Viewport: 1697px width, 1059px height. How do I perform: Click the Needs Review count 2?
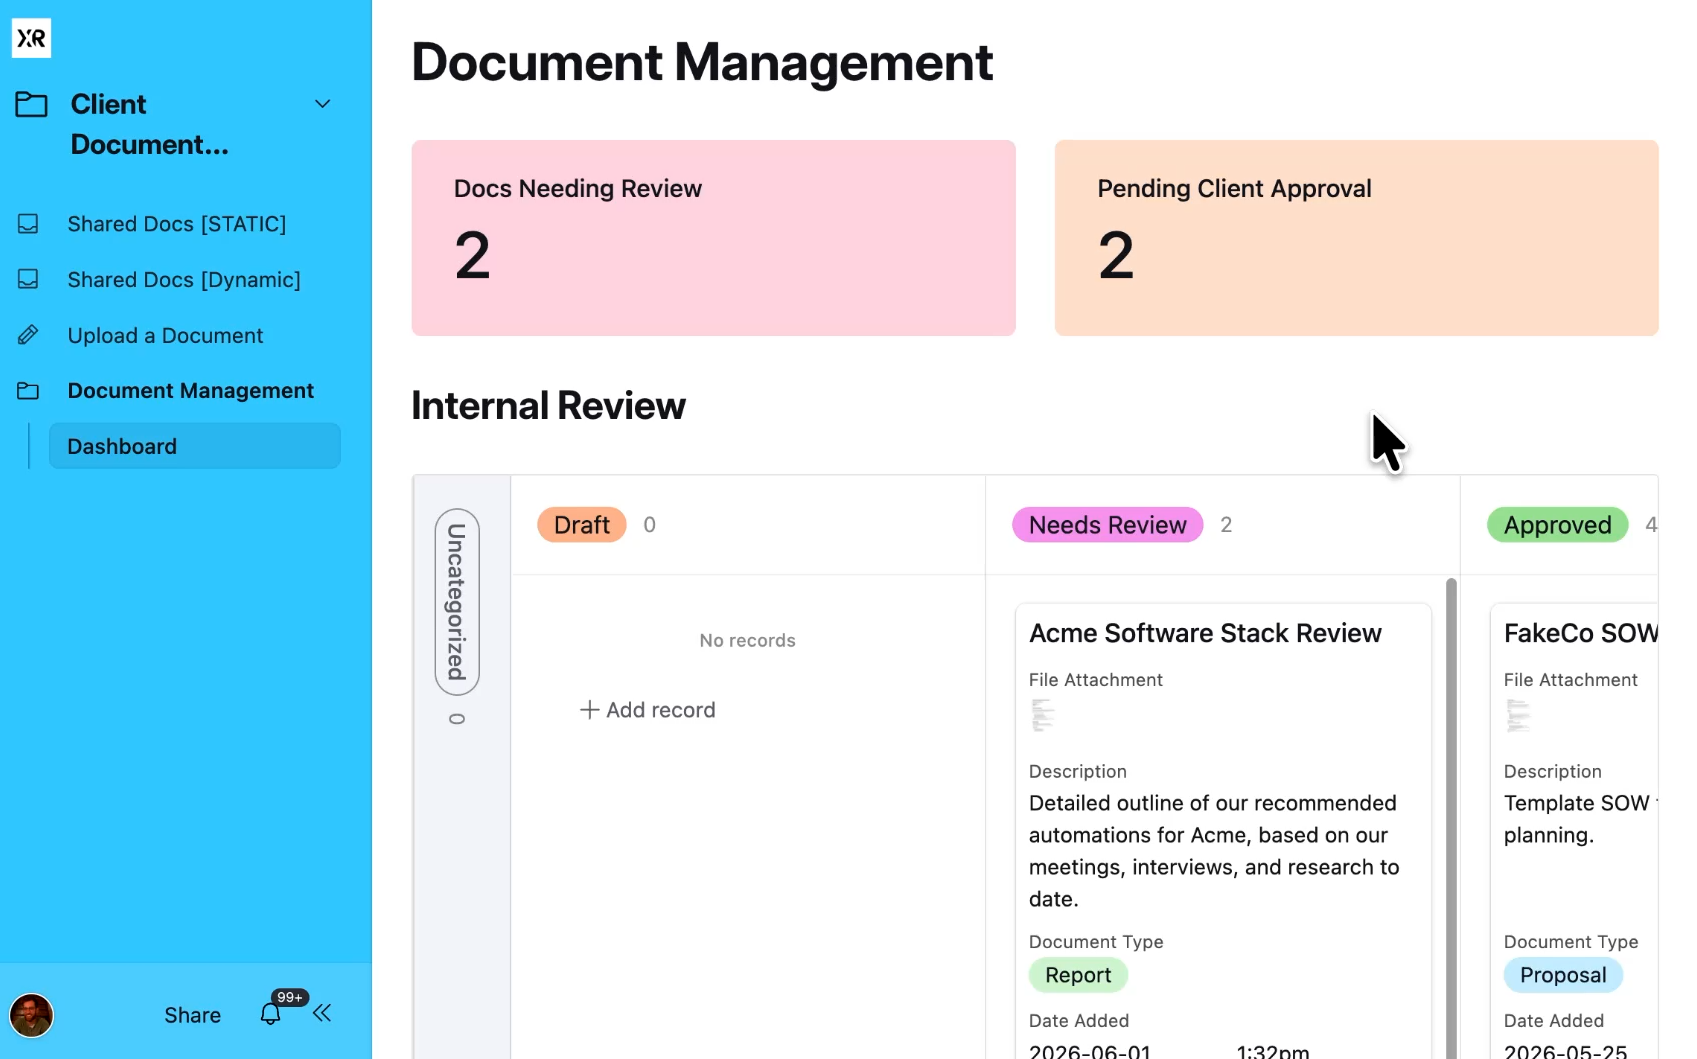(1226, 525)
